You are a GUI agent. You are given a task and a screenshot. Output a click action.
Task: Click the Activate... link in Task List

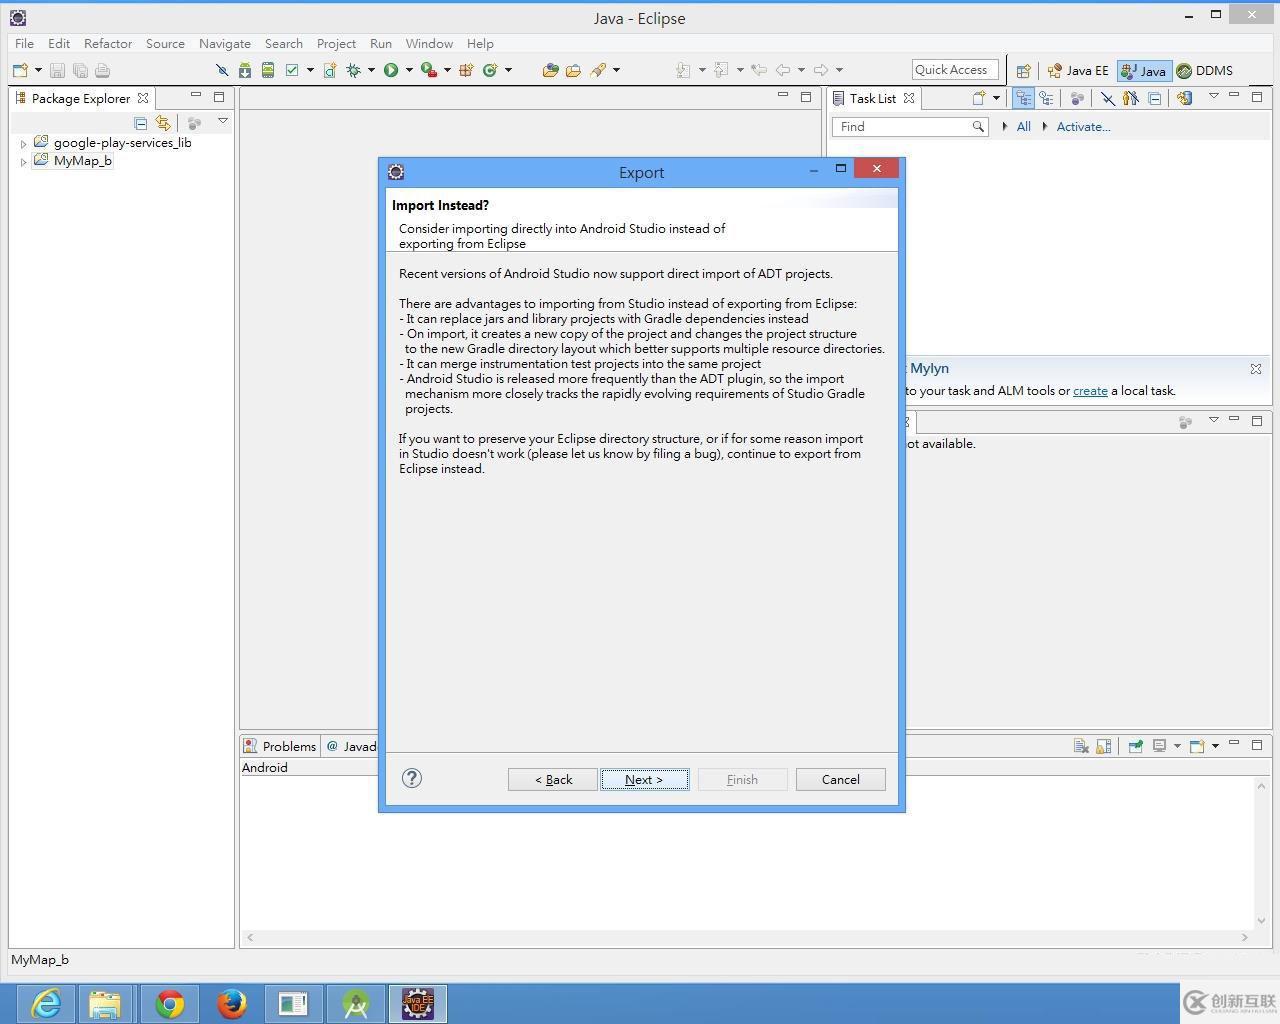click(1083, 127)
